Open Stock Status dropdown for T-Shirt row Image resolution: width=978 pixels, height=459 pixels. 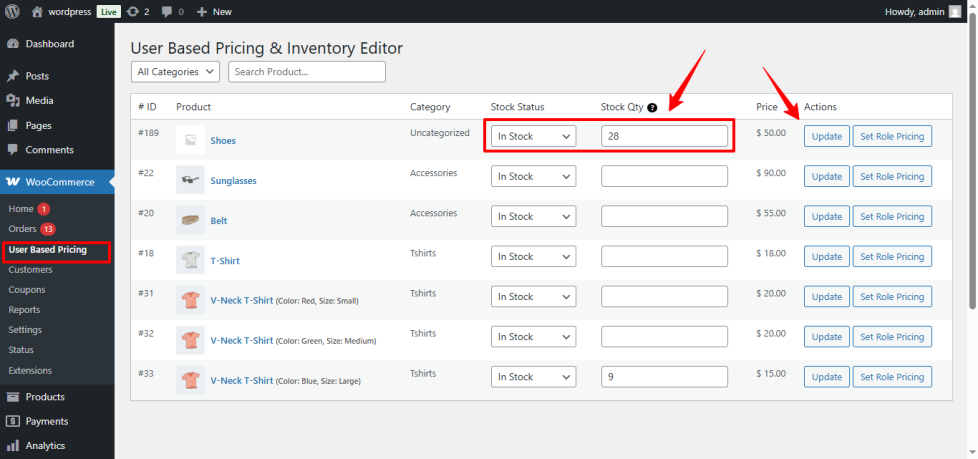tap(533, 257)
